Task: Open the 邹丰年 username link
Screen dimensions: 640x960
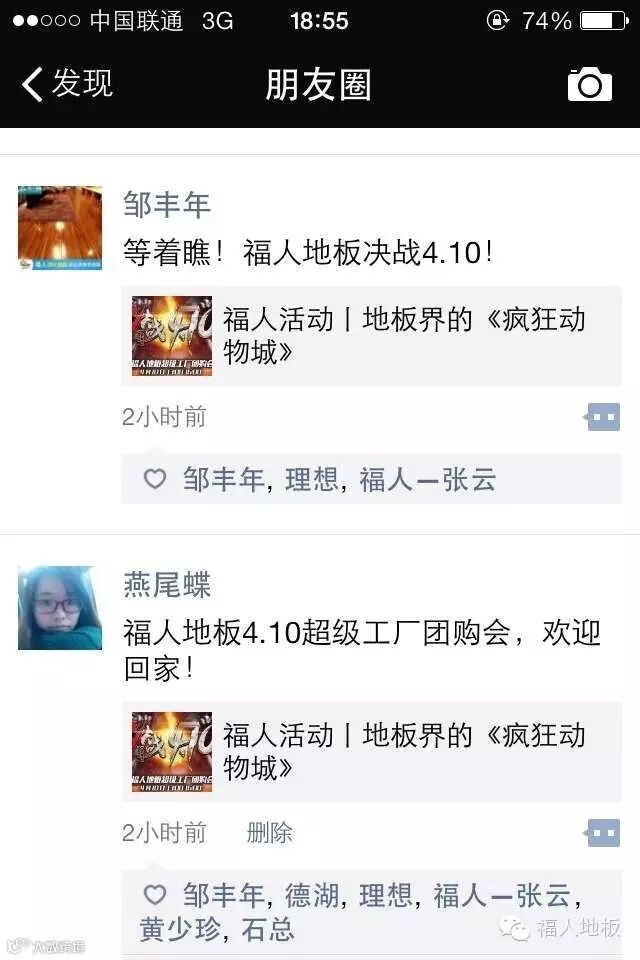Action: pos(167,204)
